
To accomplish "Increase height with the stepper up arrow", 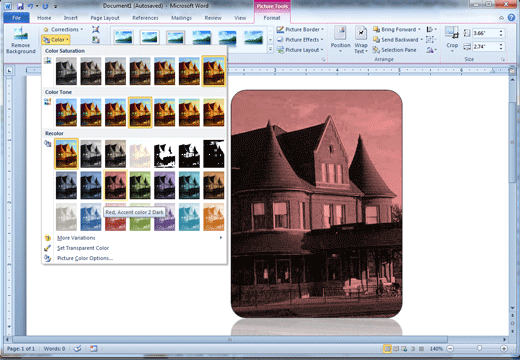I will click(x=501, y=31).
